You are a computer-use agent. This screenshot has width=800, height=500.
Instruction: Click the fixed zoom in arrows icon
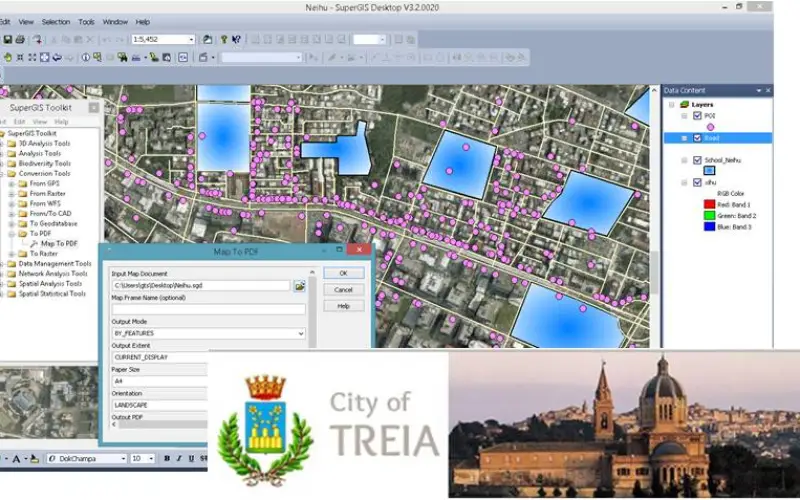(x=20, y=58)
